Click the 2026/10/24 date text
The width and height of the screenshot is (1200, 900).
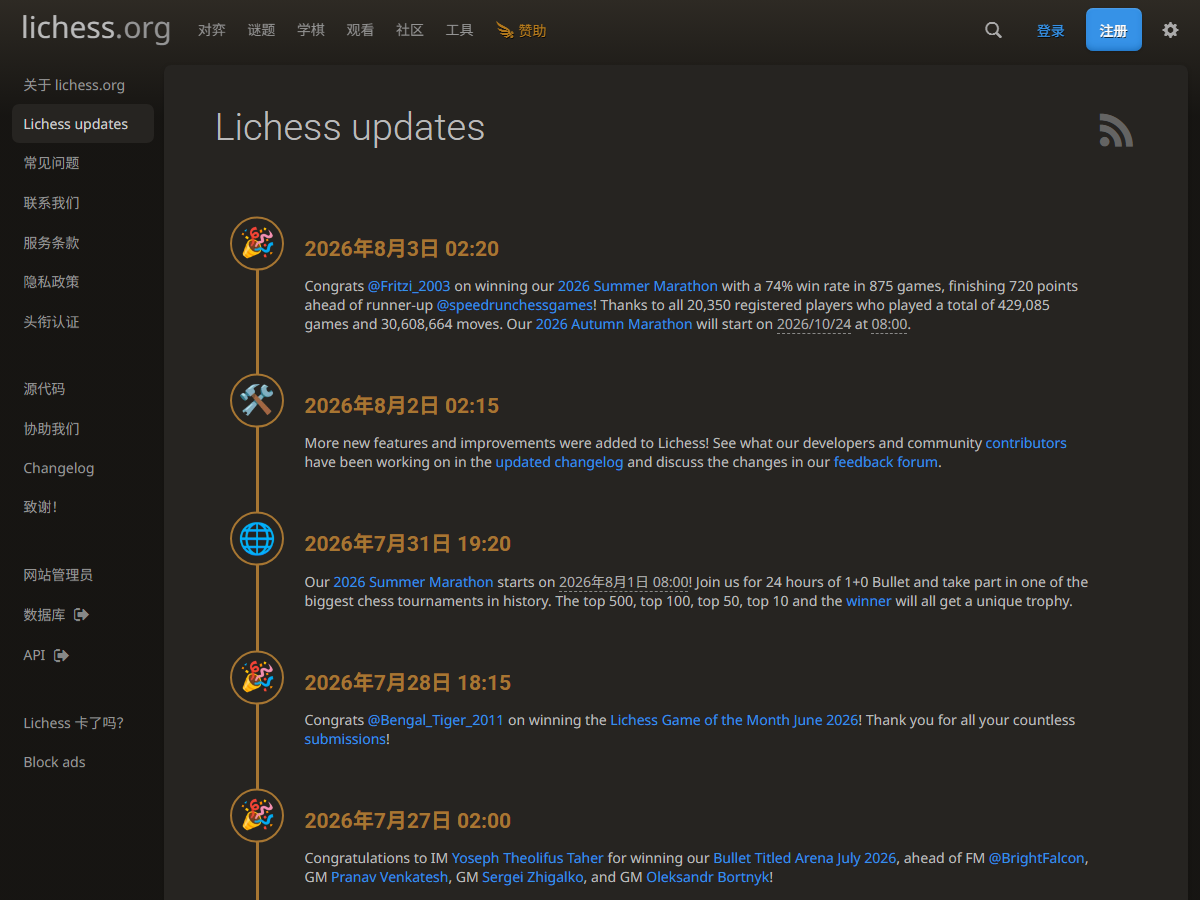pos(814,324)
